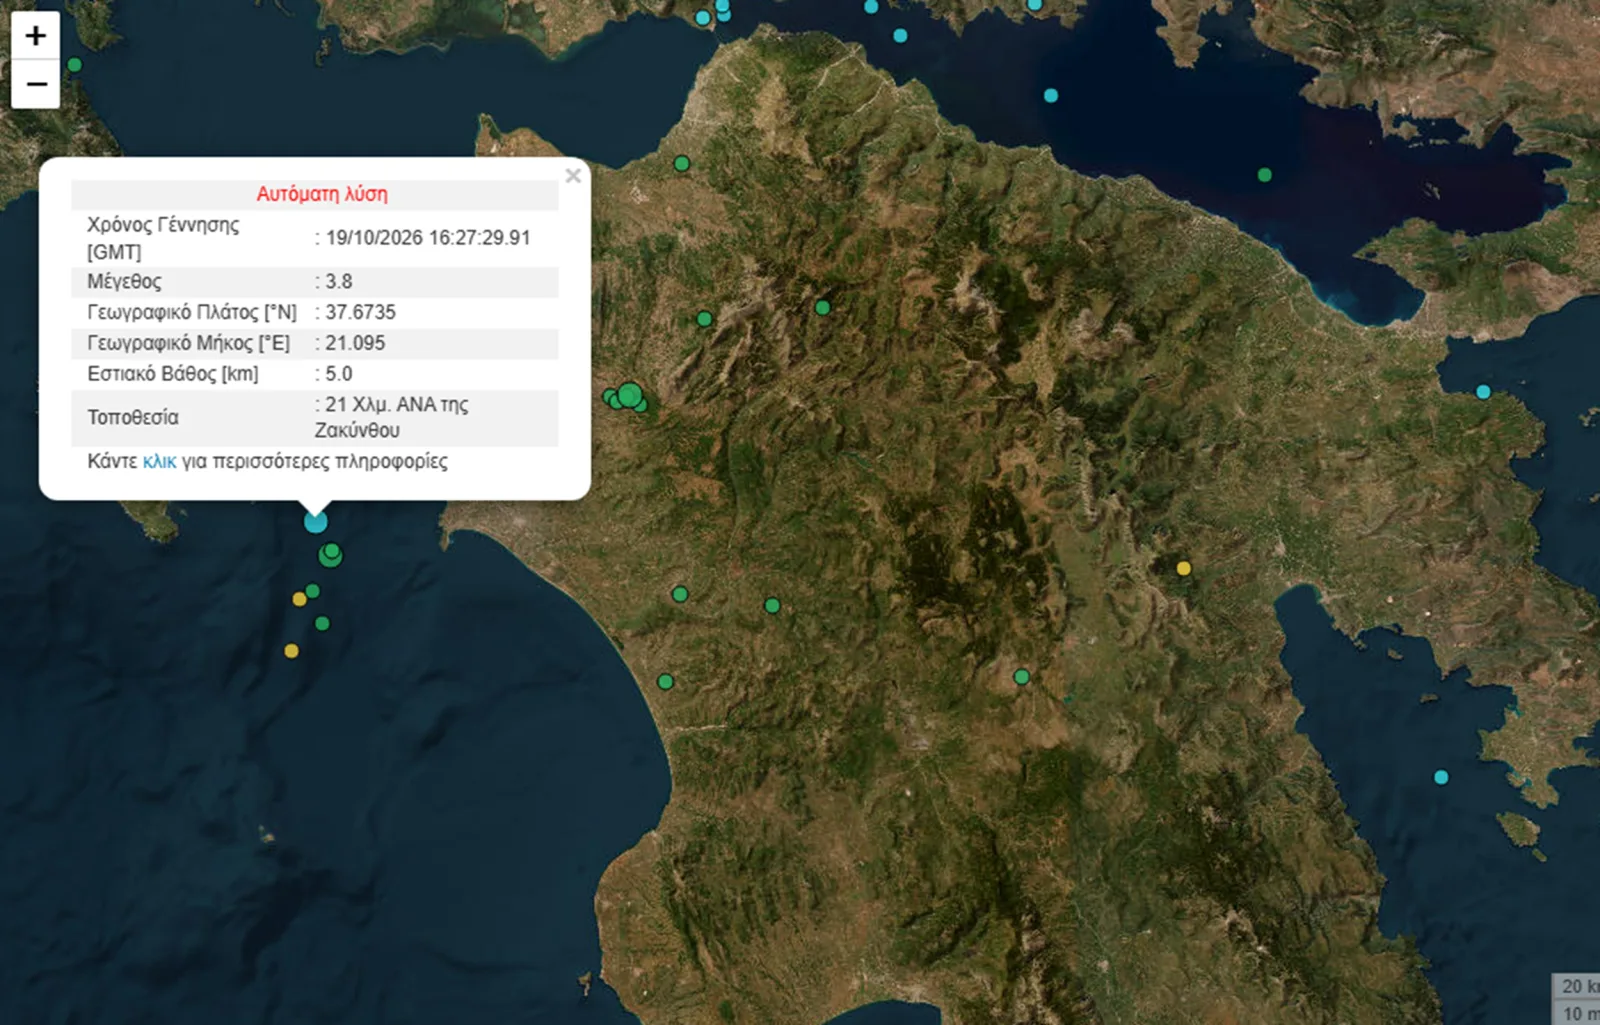Click the 'Τοποθεσία' row label
The height and width of the screenshot is (1025, 1600).
pos(133,417)
